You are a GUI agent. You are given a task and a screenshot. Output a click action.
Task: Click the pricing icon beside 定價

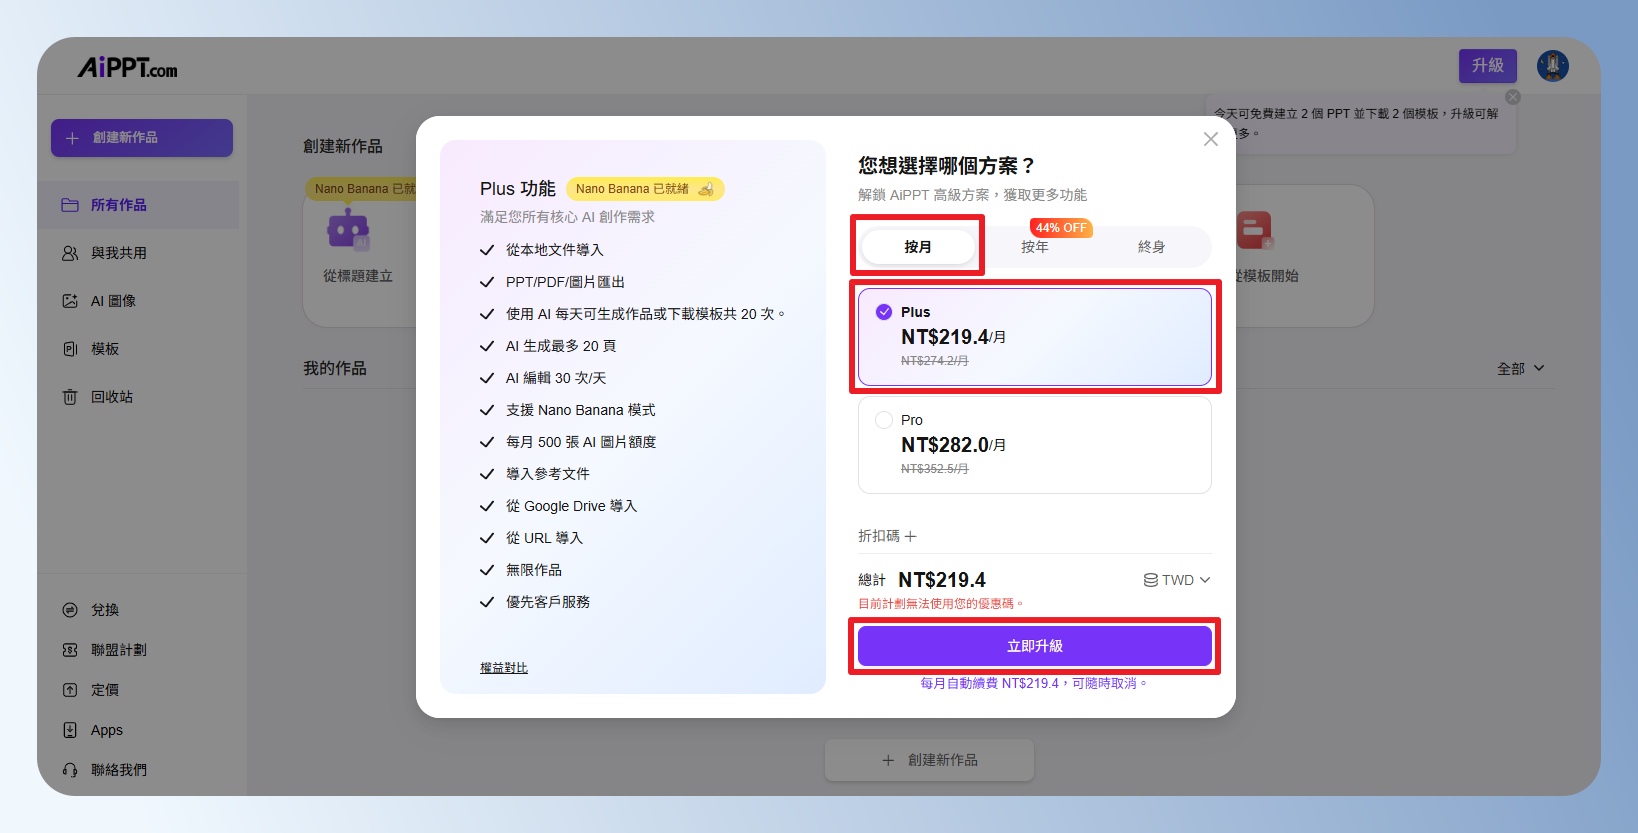click(70, 690)
